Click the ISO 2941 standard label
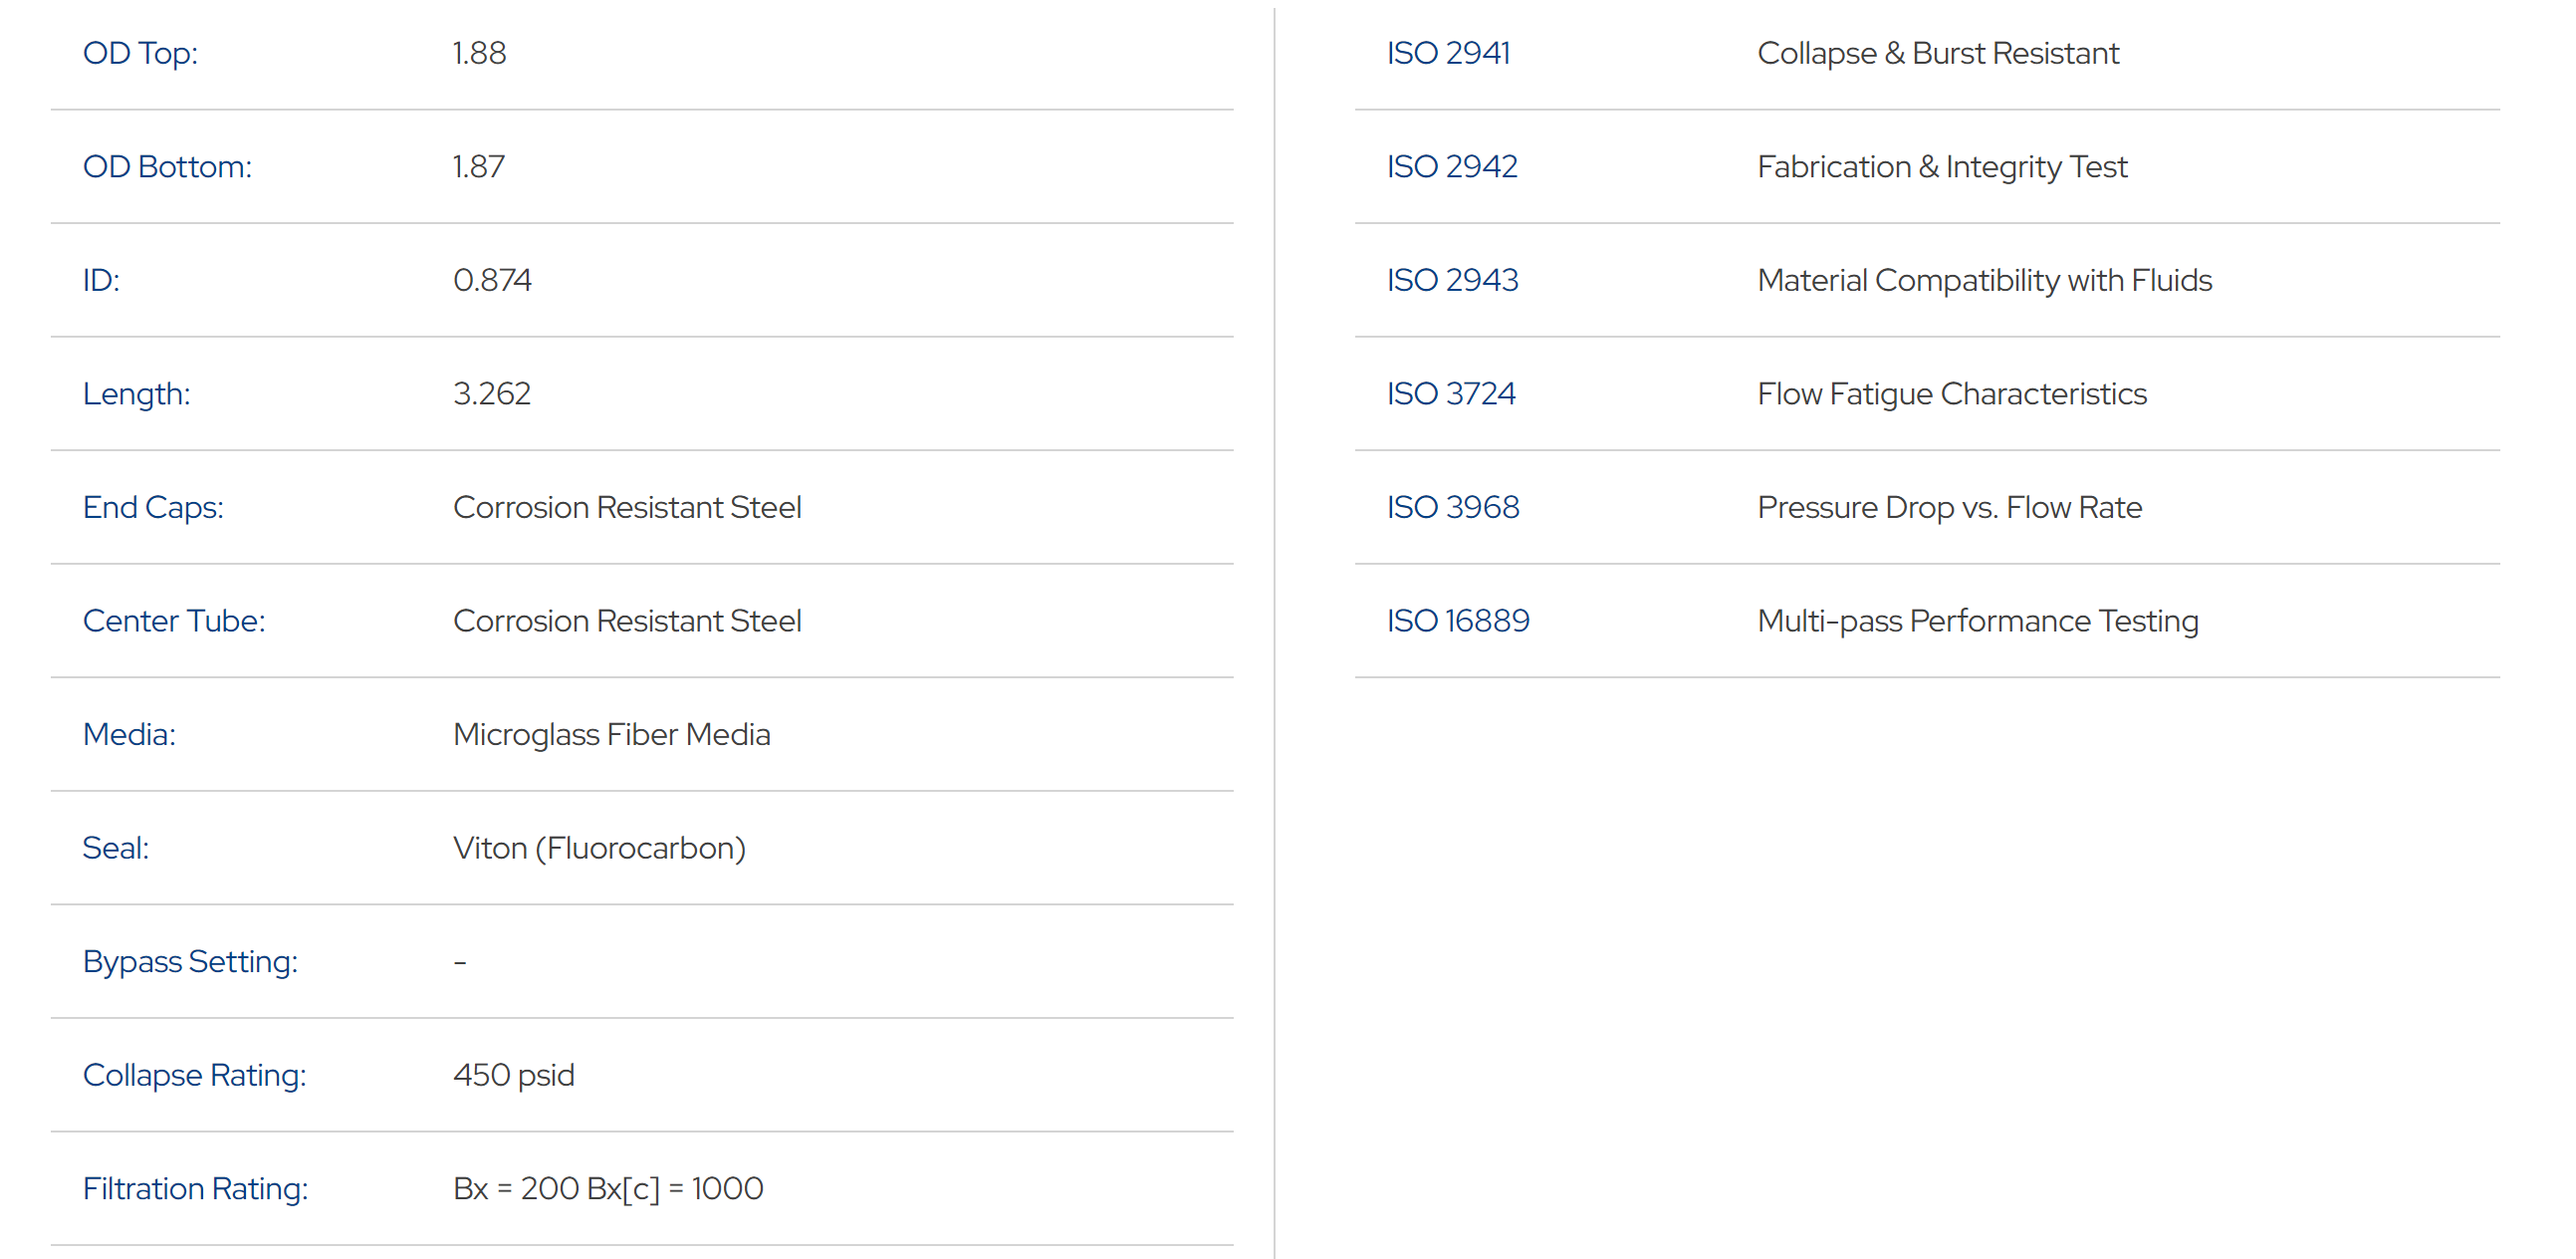This screenshot has height=1259, width=2576. coord(1447,53)
